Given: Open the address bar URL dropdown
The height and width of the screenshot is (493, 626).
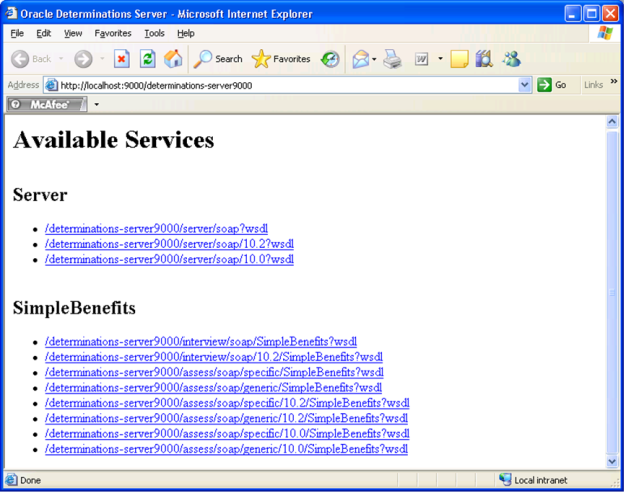Looking at the screenshot, I should point(525,85).
